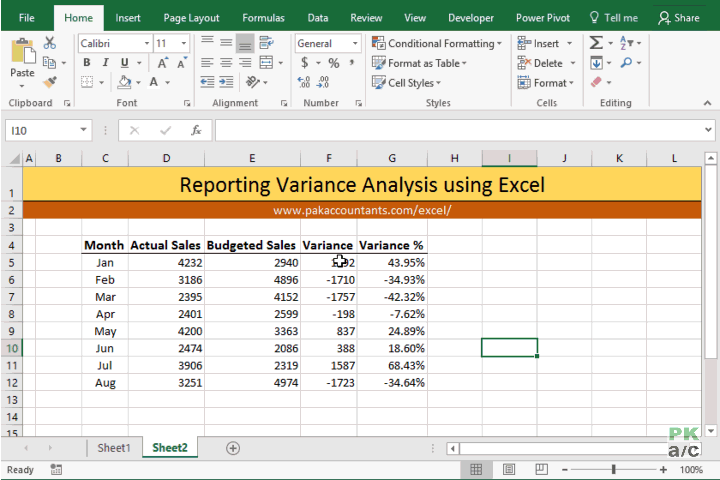Click the Cut scissors icon
The width and height of the screenshot is (720, 480).
pos(50,43)
